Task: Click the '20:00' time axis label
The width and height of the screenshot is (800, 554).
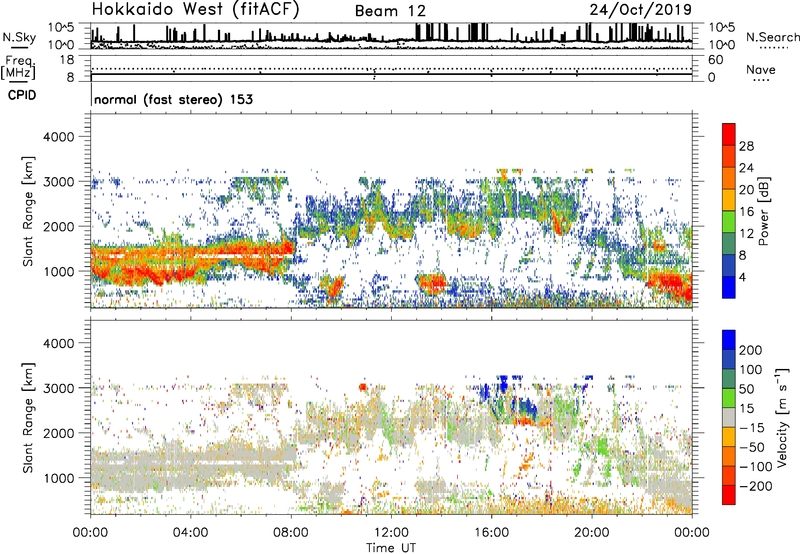Action: point(592,533)
